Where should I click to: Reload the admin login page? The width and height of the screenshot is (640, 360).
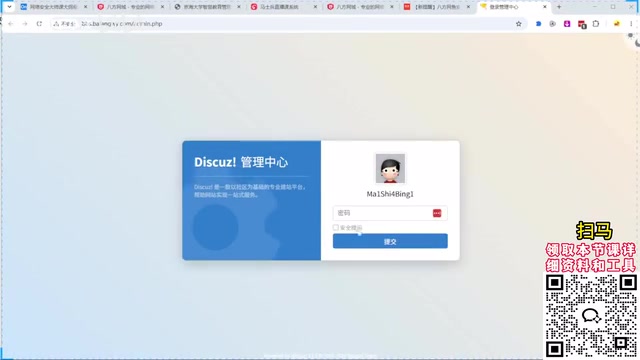(39, 24)
